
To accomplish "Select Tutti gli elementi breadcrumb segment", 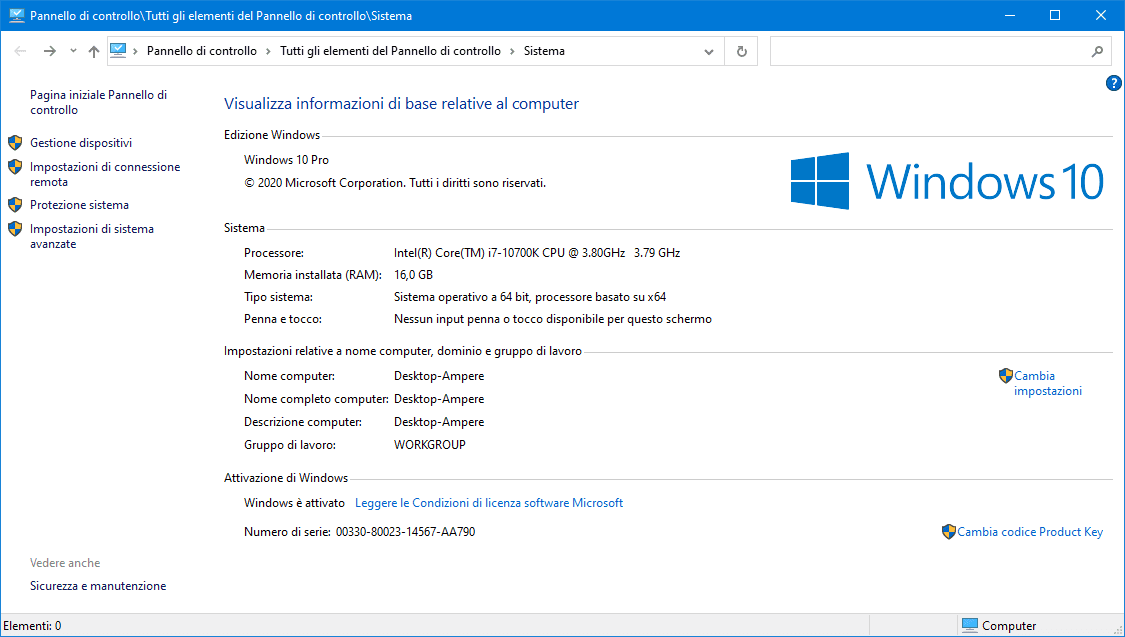I will tap(390, 51).
